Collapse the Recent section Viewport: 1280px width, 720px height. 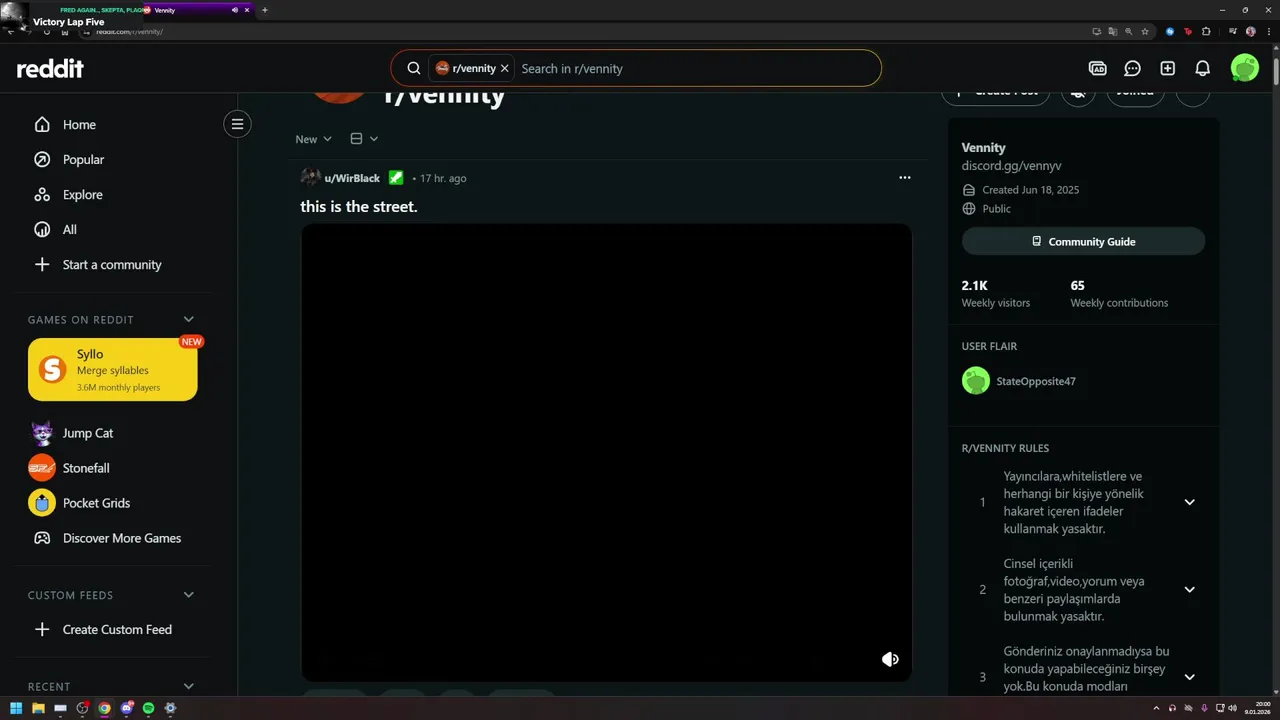[188, 687]
